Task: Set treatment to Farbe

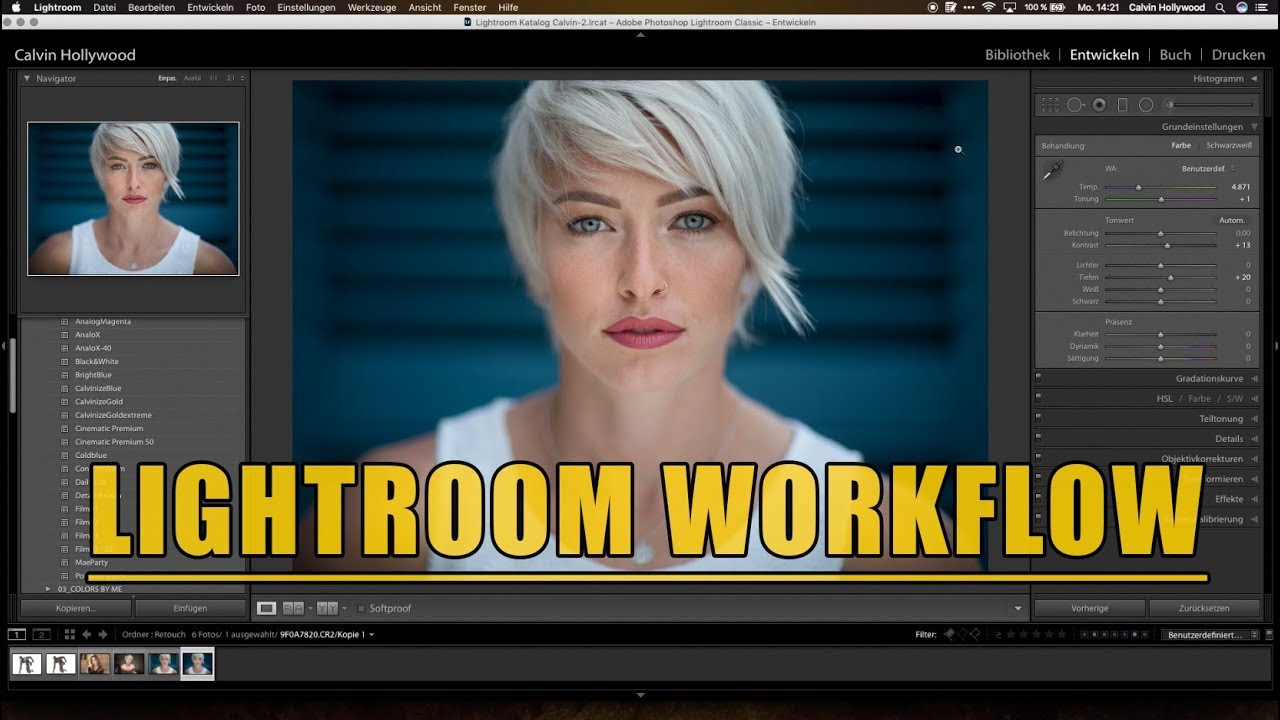Action: point(1181,146)
